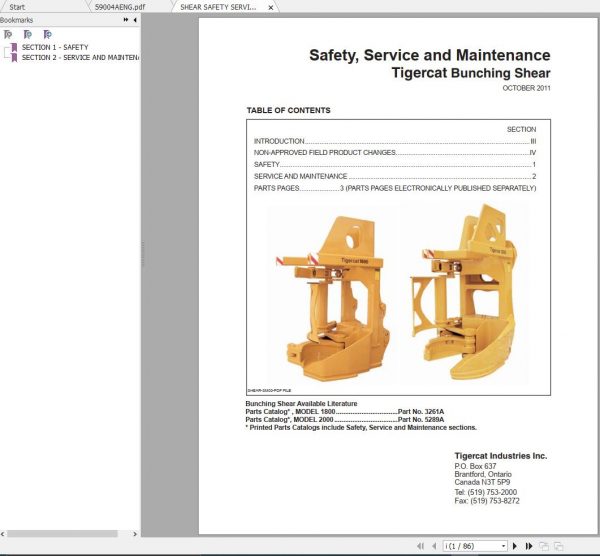Click INTRODUCTION entry in table of contents
This screenshot has width=600, height=556.
395,141
